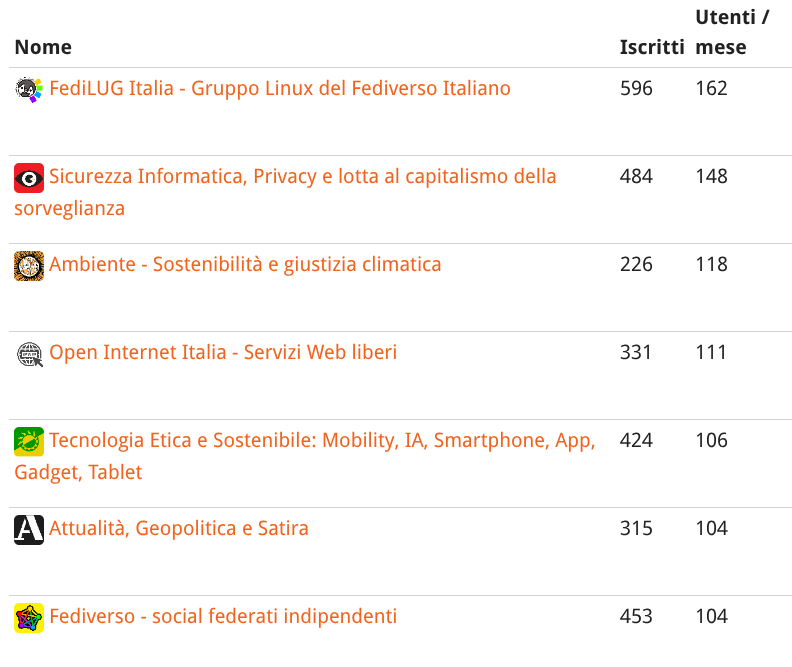Click the FediLUG Italia community icon

[29, 89]
